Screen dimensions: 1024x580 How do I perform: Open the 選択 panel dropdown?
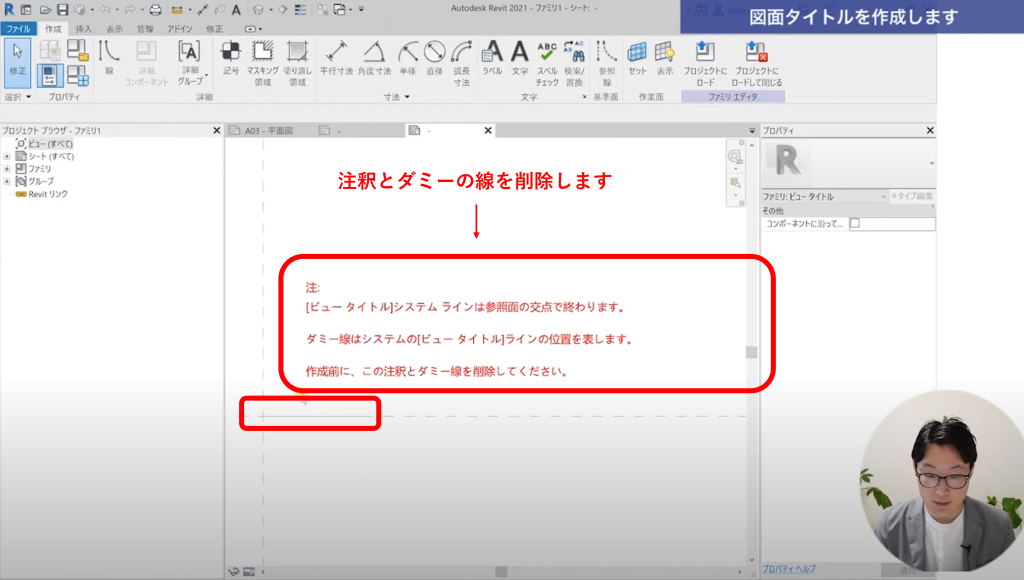pyautogui.click(x=18, y=97)
